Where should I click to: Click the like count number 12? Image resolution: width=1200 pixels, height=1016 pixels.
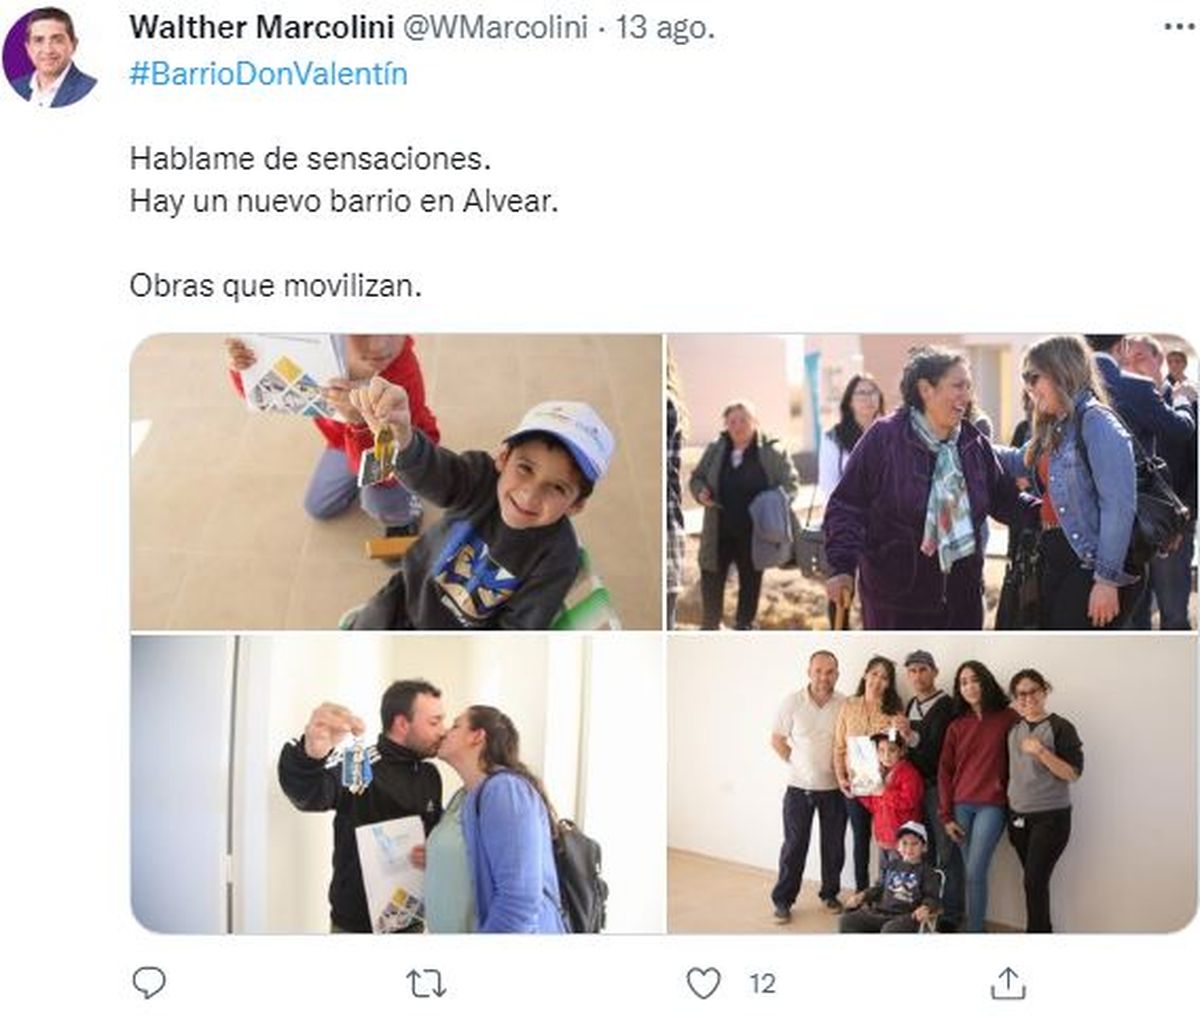click(762, 984)
